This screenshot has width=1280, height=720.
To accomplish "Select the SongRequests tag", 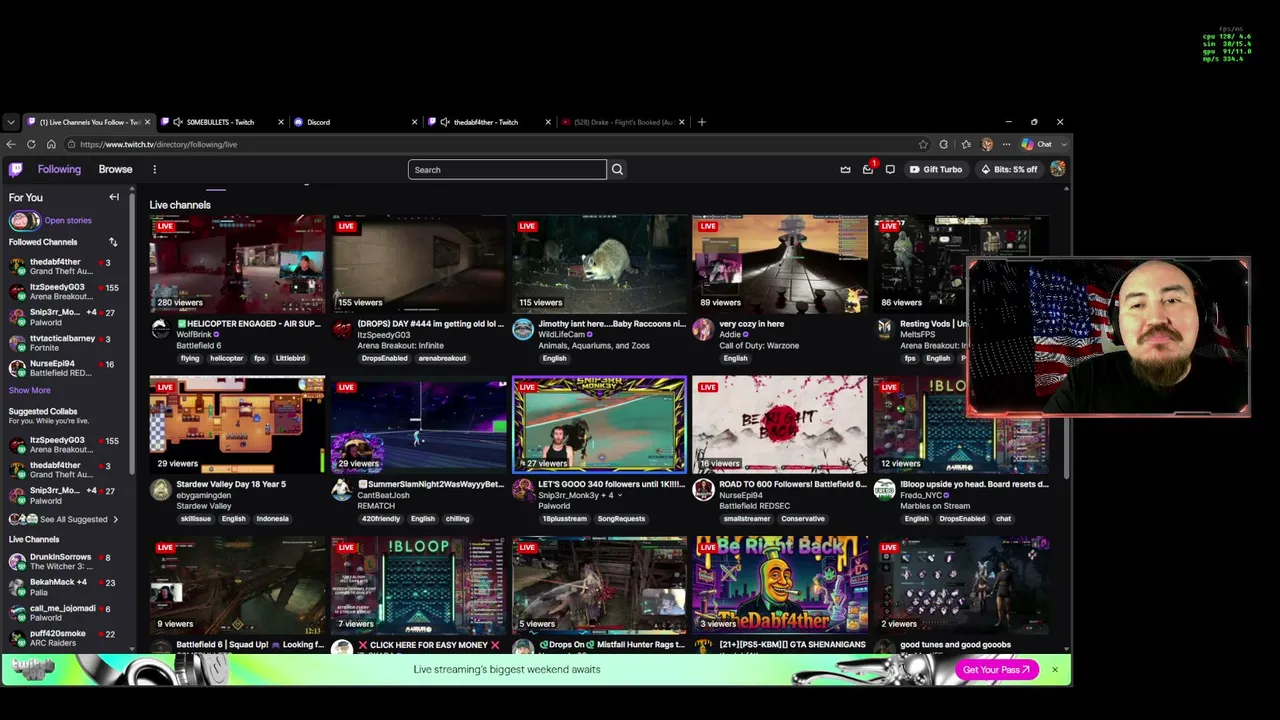I will (x=621, y=519).
